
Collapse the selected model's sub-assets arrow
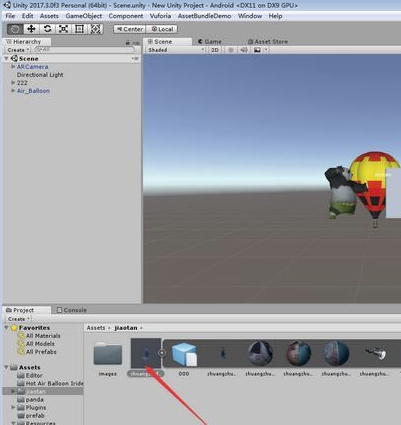[162, 353]
